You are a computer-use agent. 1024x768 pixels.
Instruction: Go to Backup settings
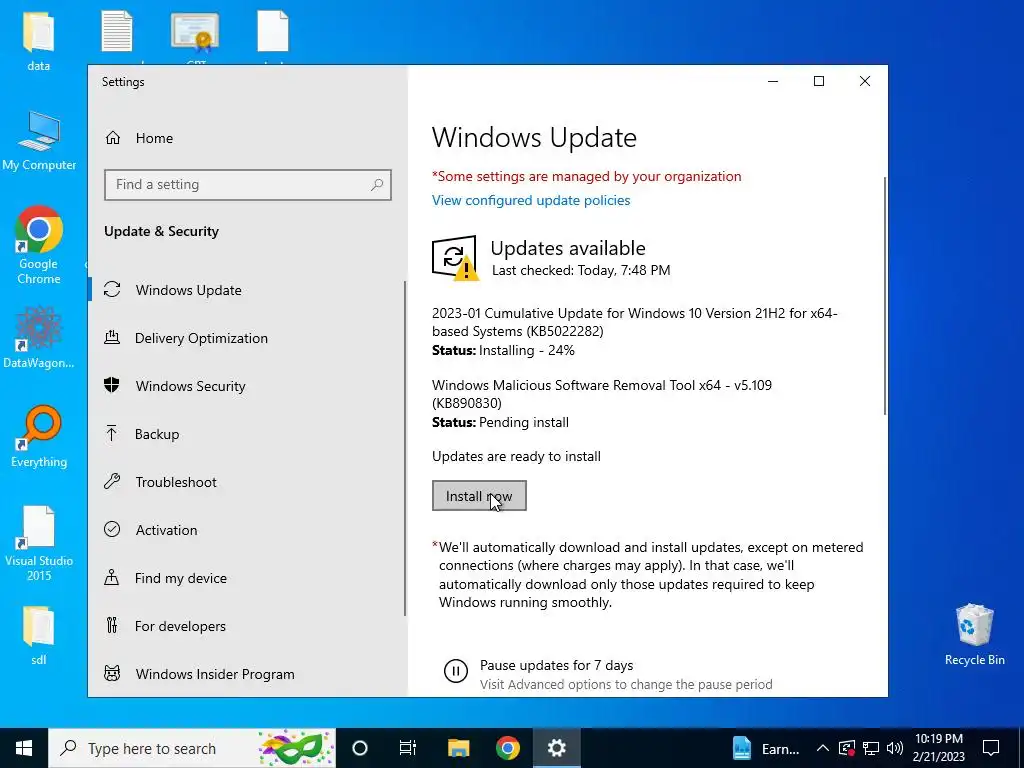(247, 434)
